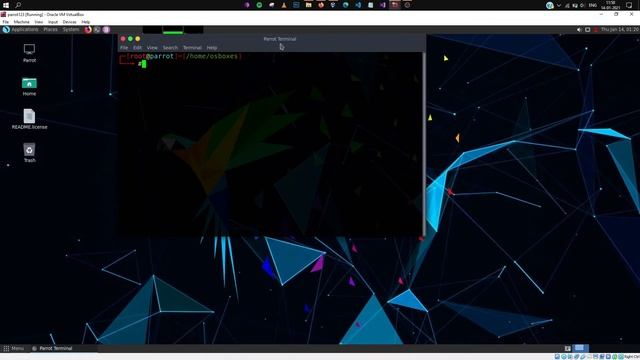Open VirtualBox Input menu
Viewport: 640px width, 360px height.
tap(53, 22)
